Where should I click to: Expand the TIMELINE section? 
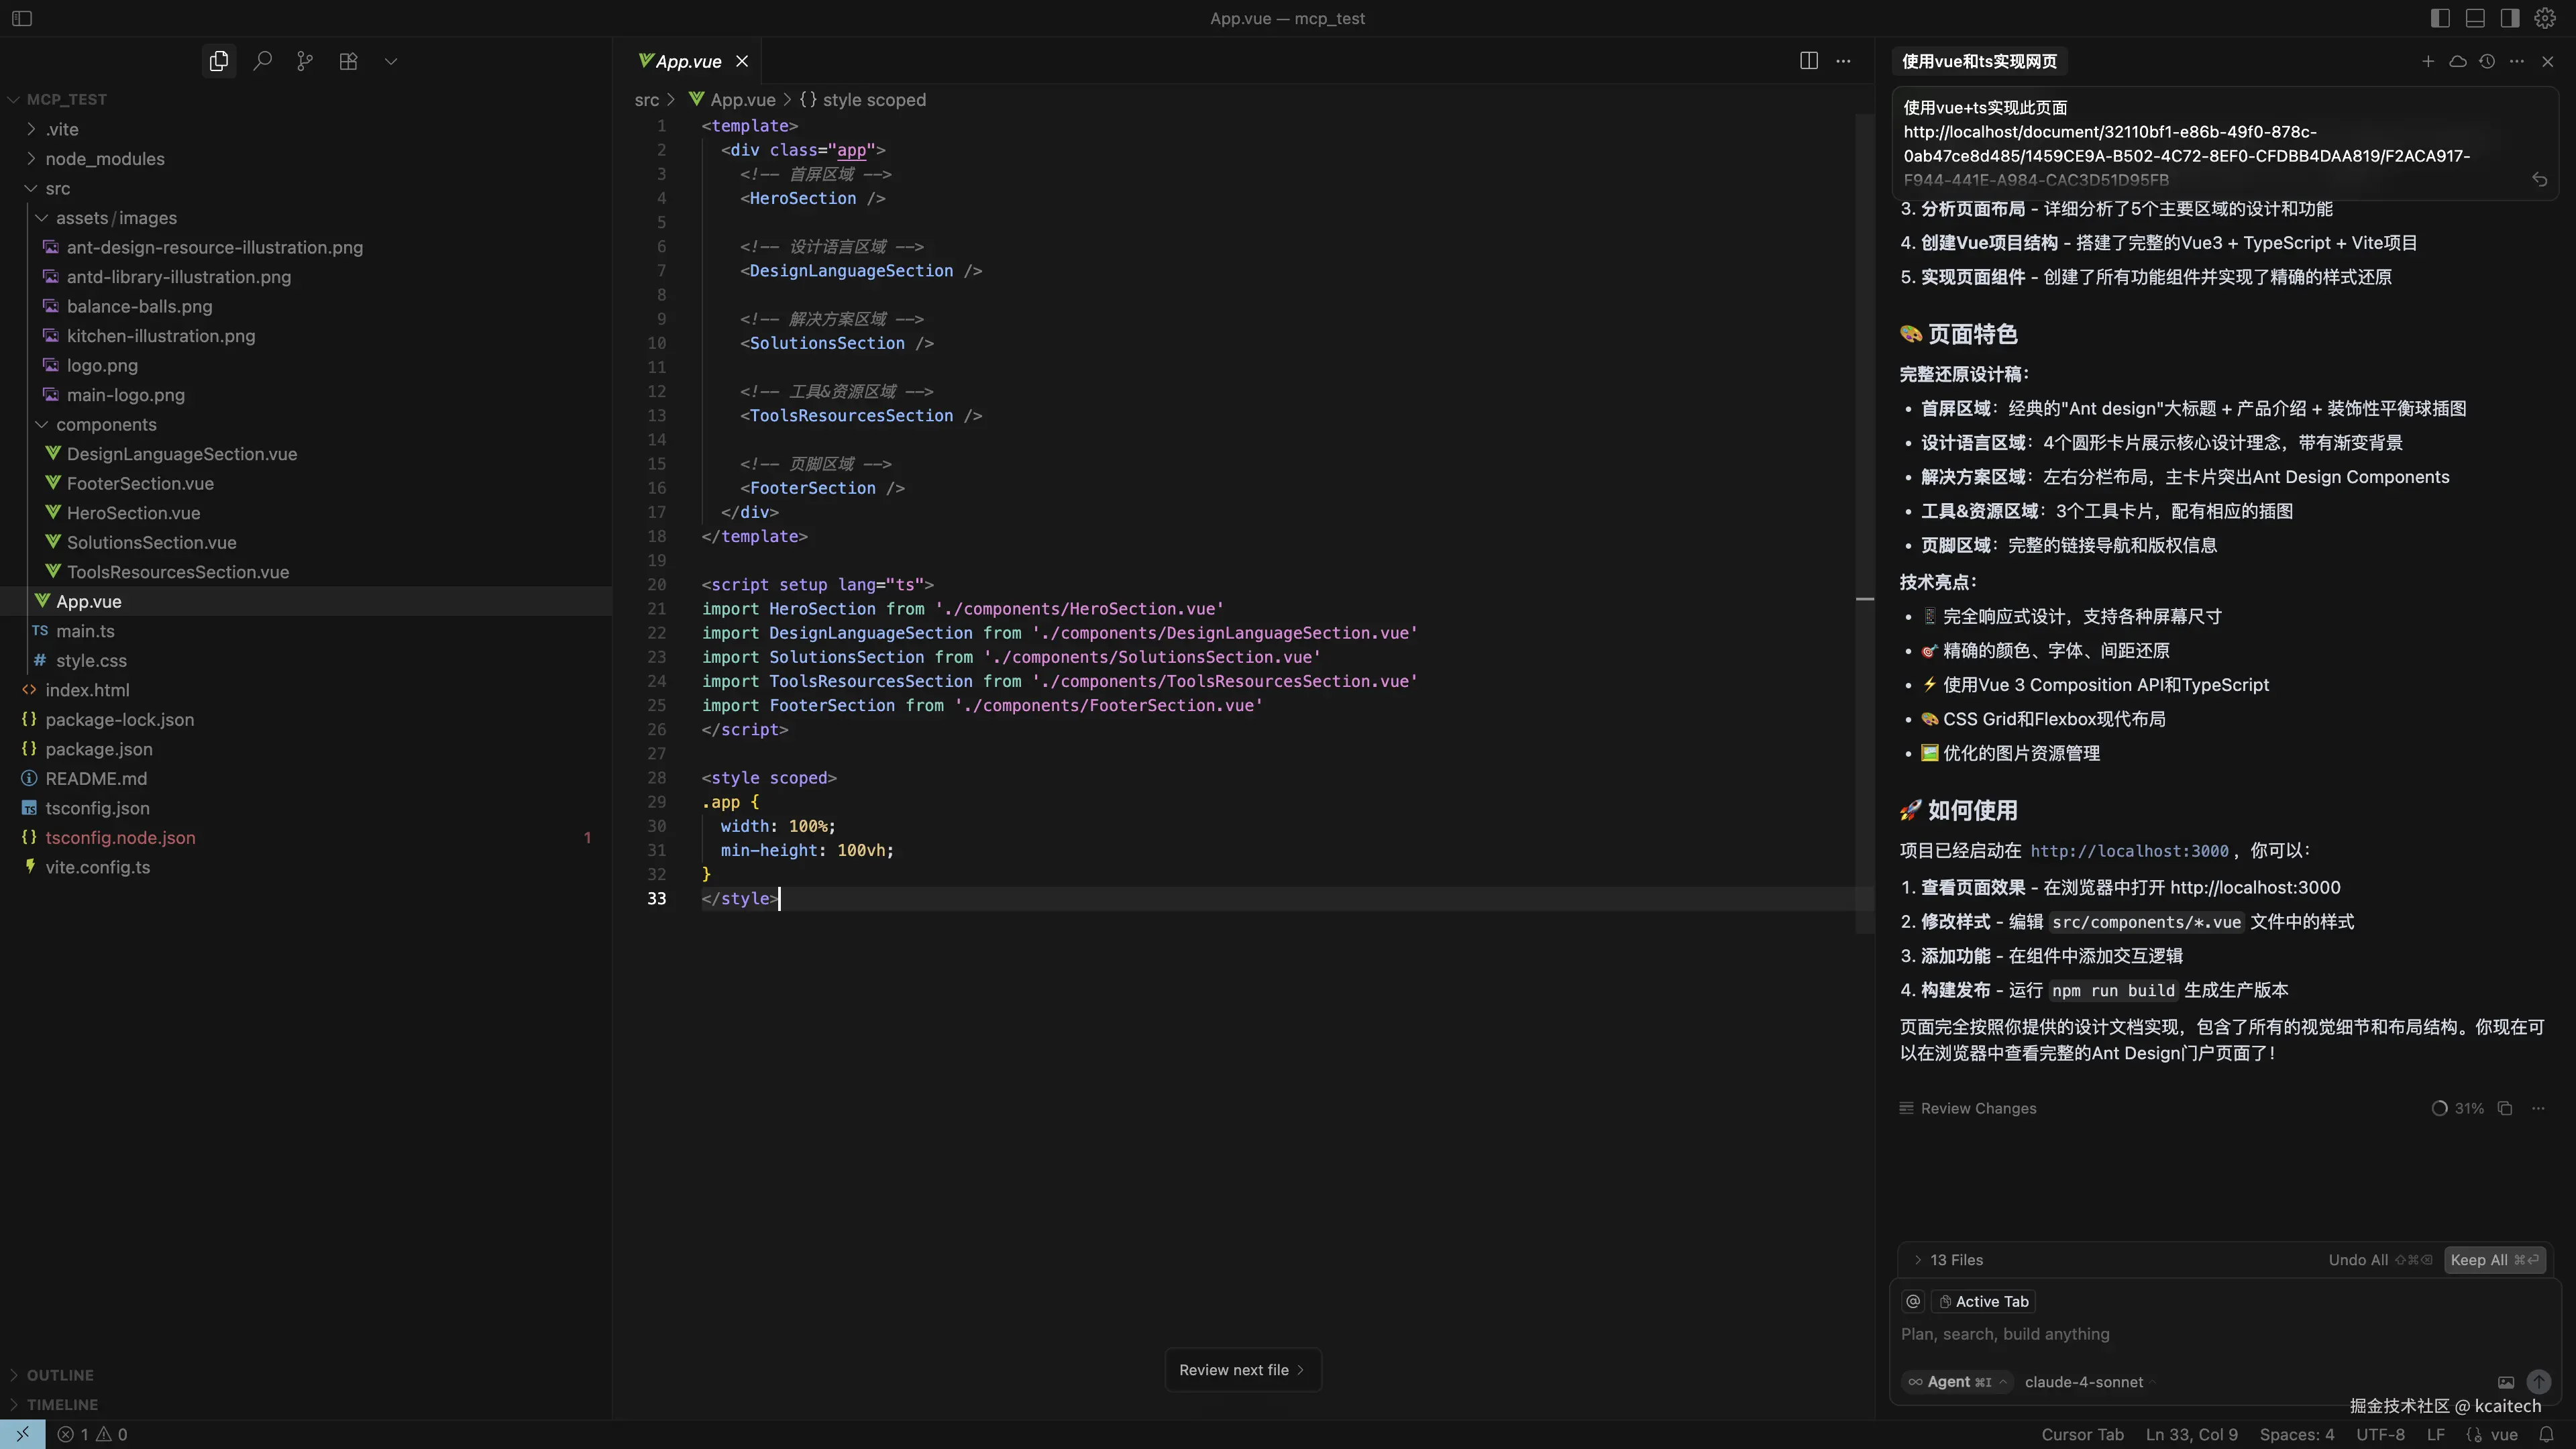(x=306, y=1404)
